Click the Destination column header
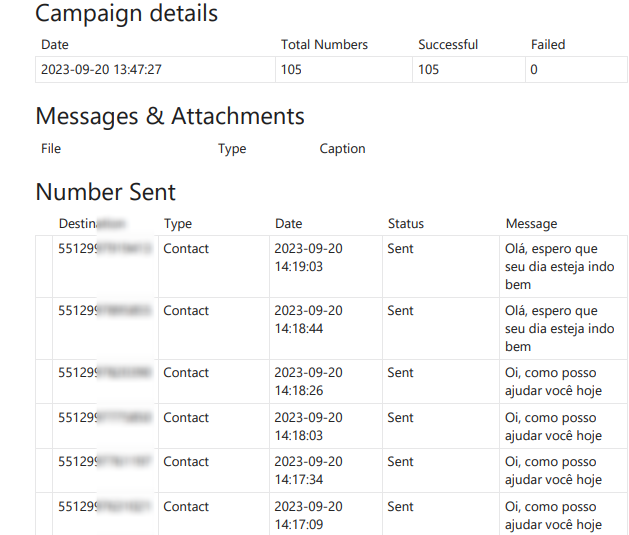The height and width of the screenshot is (535, 629). [x=91, y=224]
